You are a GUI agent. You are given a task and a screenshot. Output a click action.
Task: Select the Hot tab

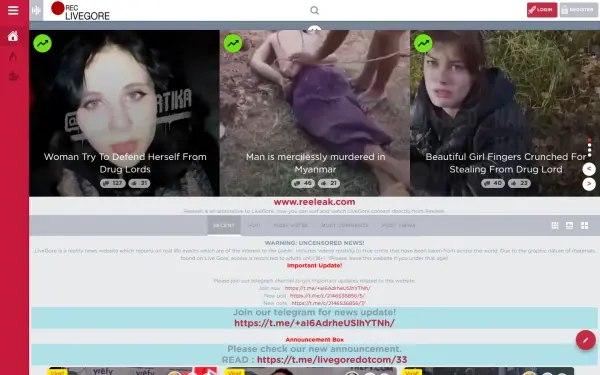[x=254, y=225]
